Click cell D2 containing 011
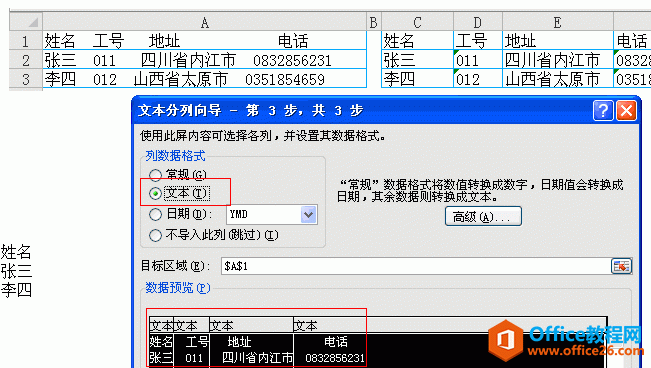This screenshot has width=651, height=368. [478, 60]
